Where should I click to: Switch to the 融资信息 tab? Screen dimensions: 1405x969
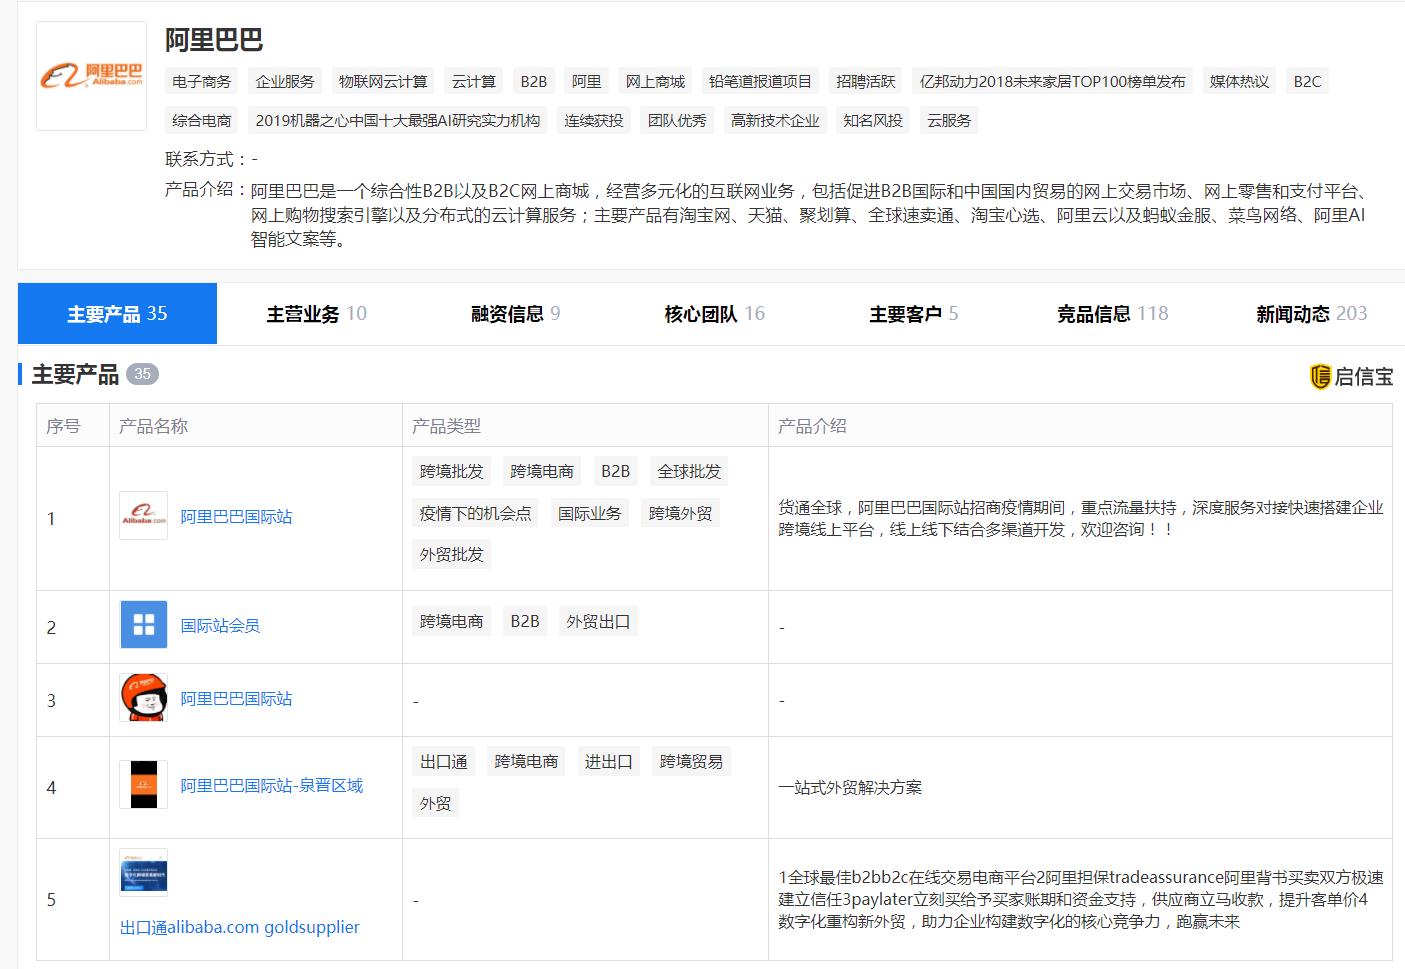(x=512, y=313)
